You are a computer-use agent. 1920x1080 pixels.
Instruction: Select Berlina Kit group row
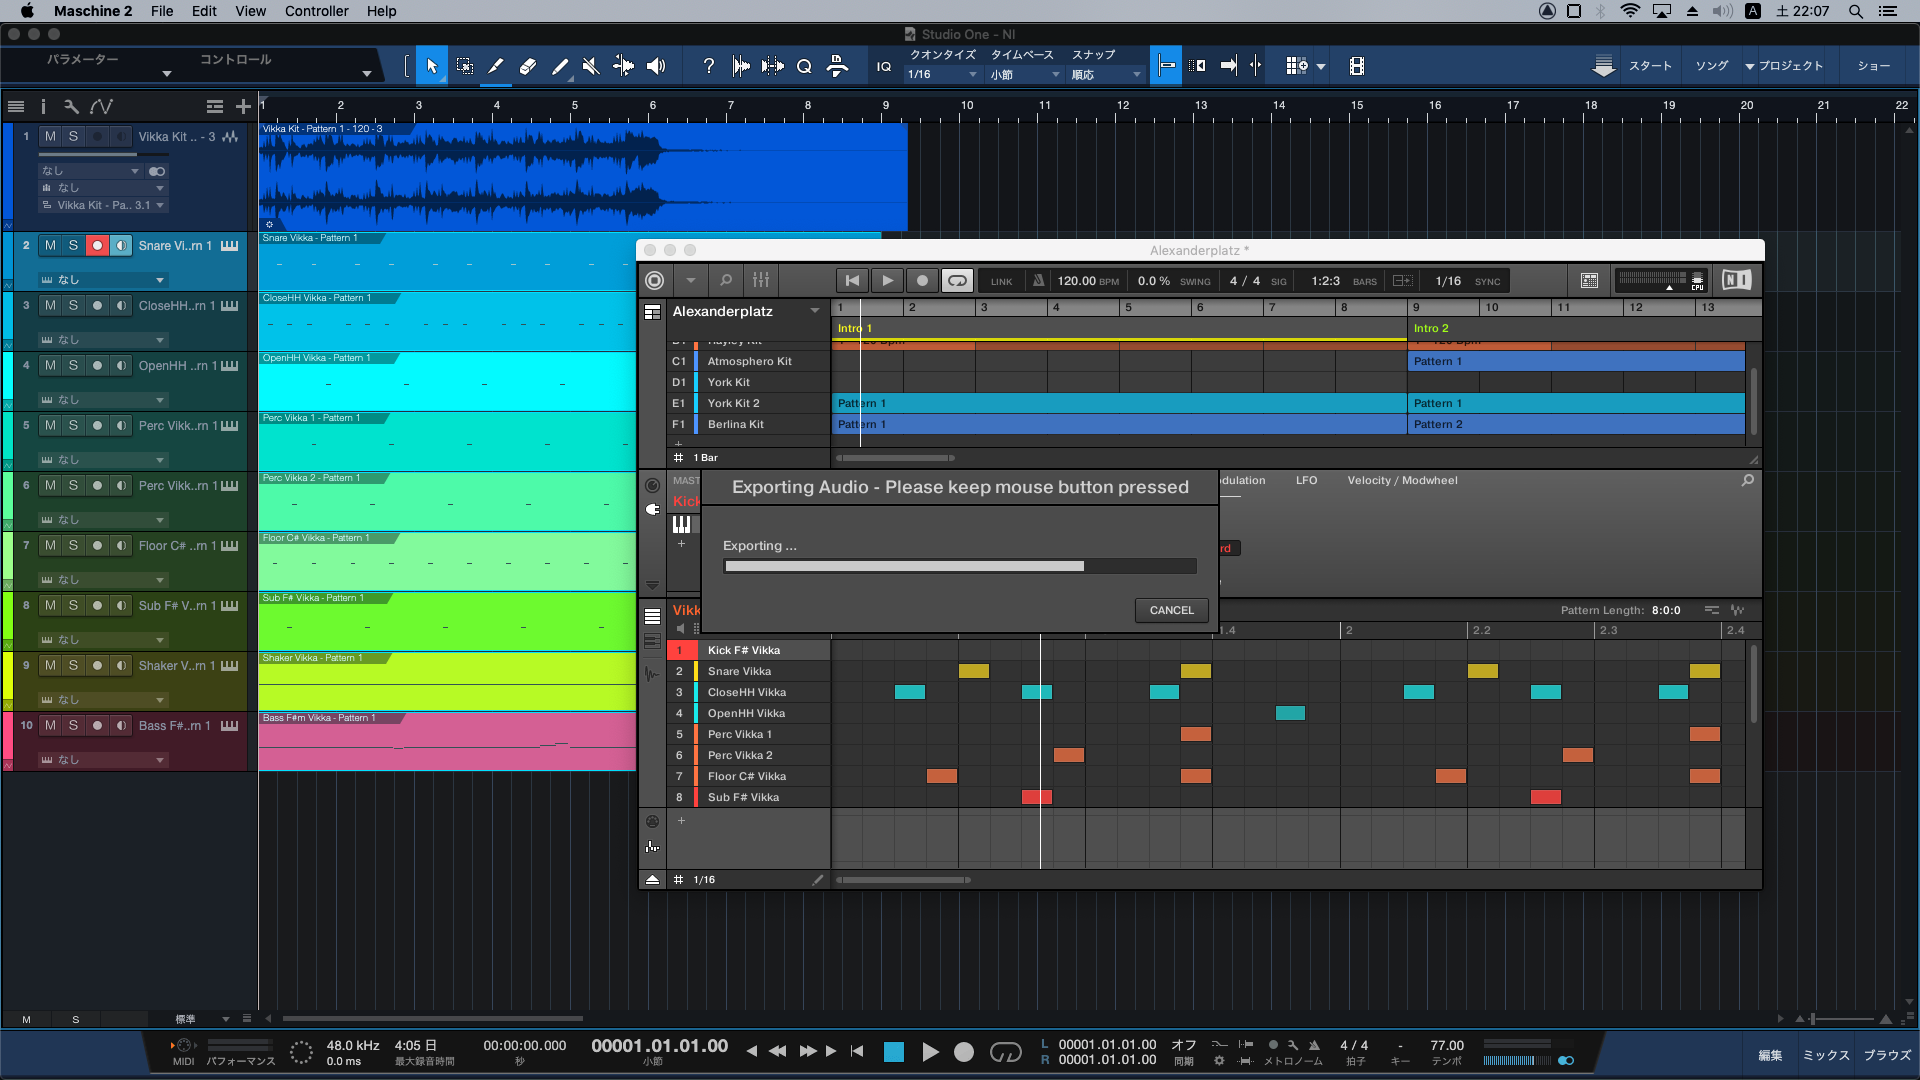749,424
